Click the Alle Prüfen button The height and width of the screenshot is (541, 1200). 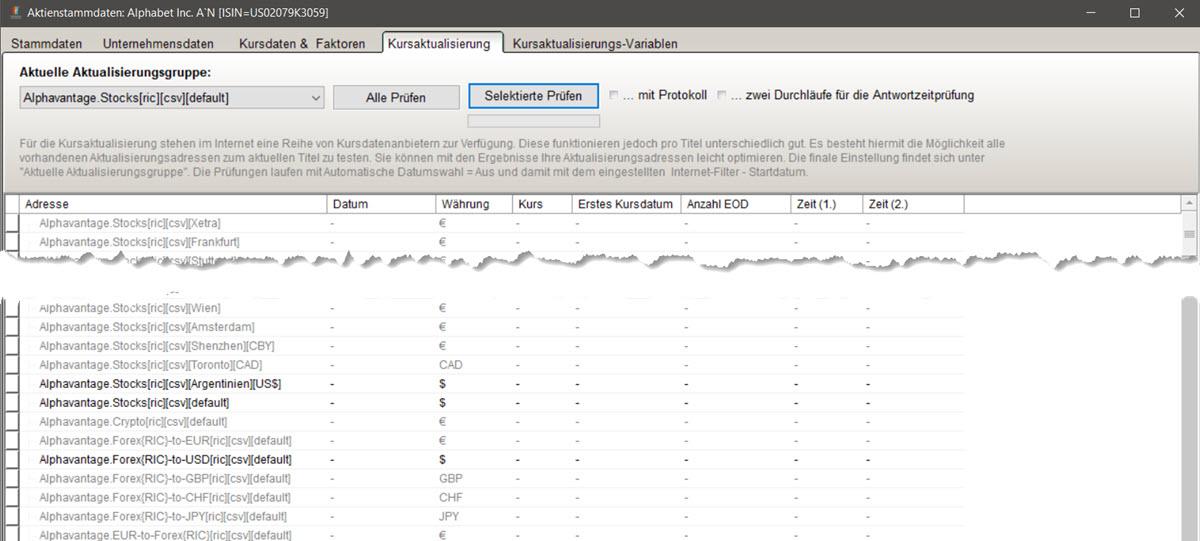pyautogui.click(x=395, y=97)
